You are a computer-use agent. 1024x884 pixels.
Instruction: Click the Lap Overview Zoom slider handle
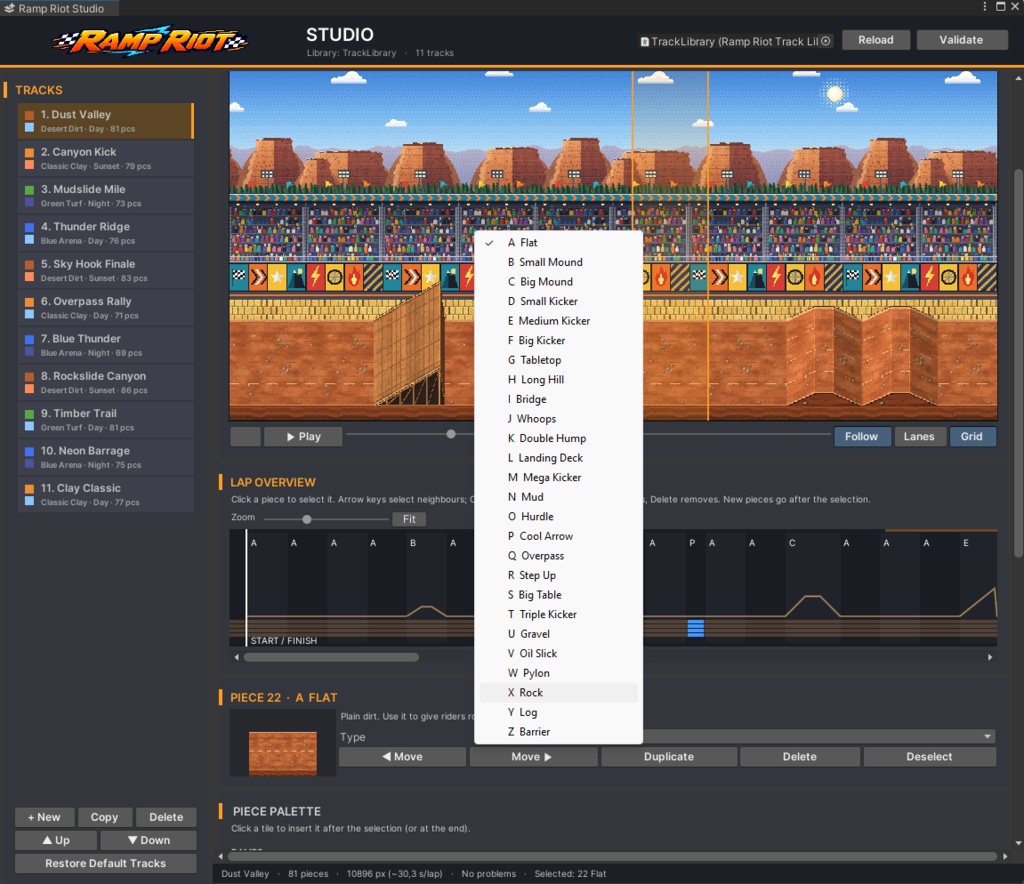click(x=307, y=520)
